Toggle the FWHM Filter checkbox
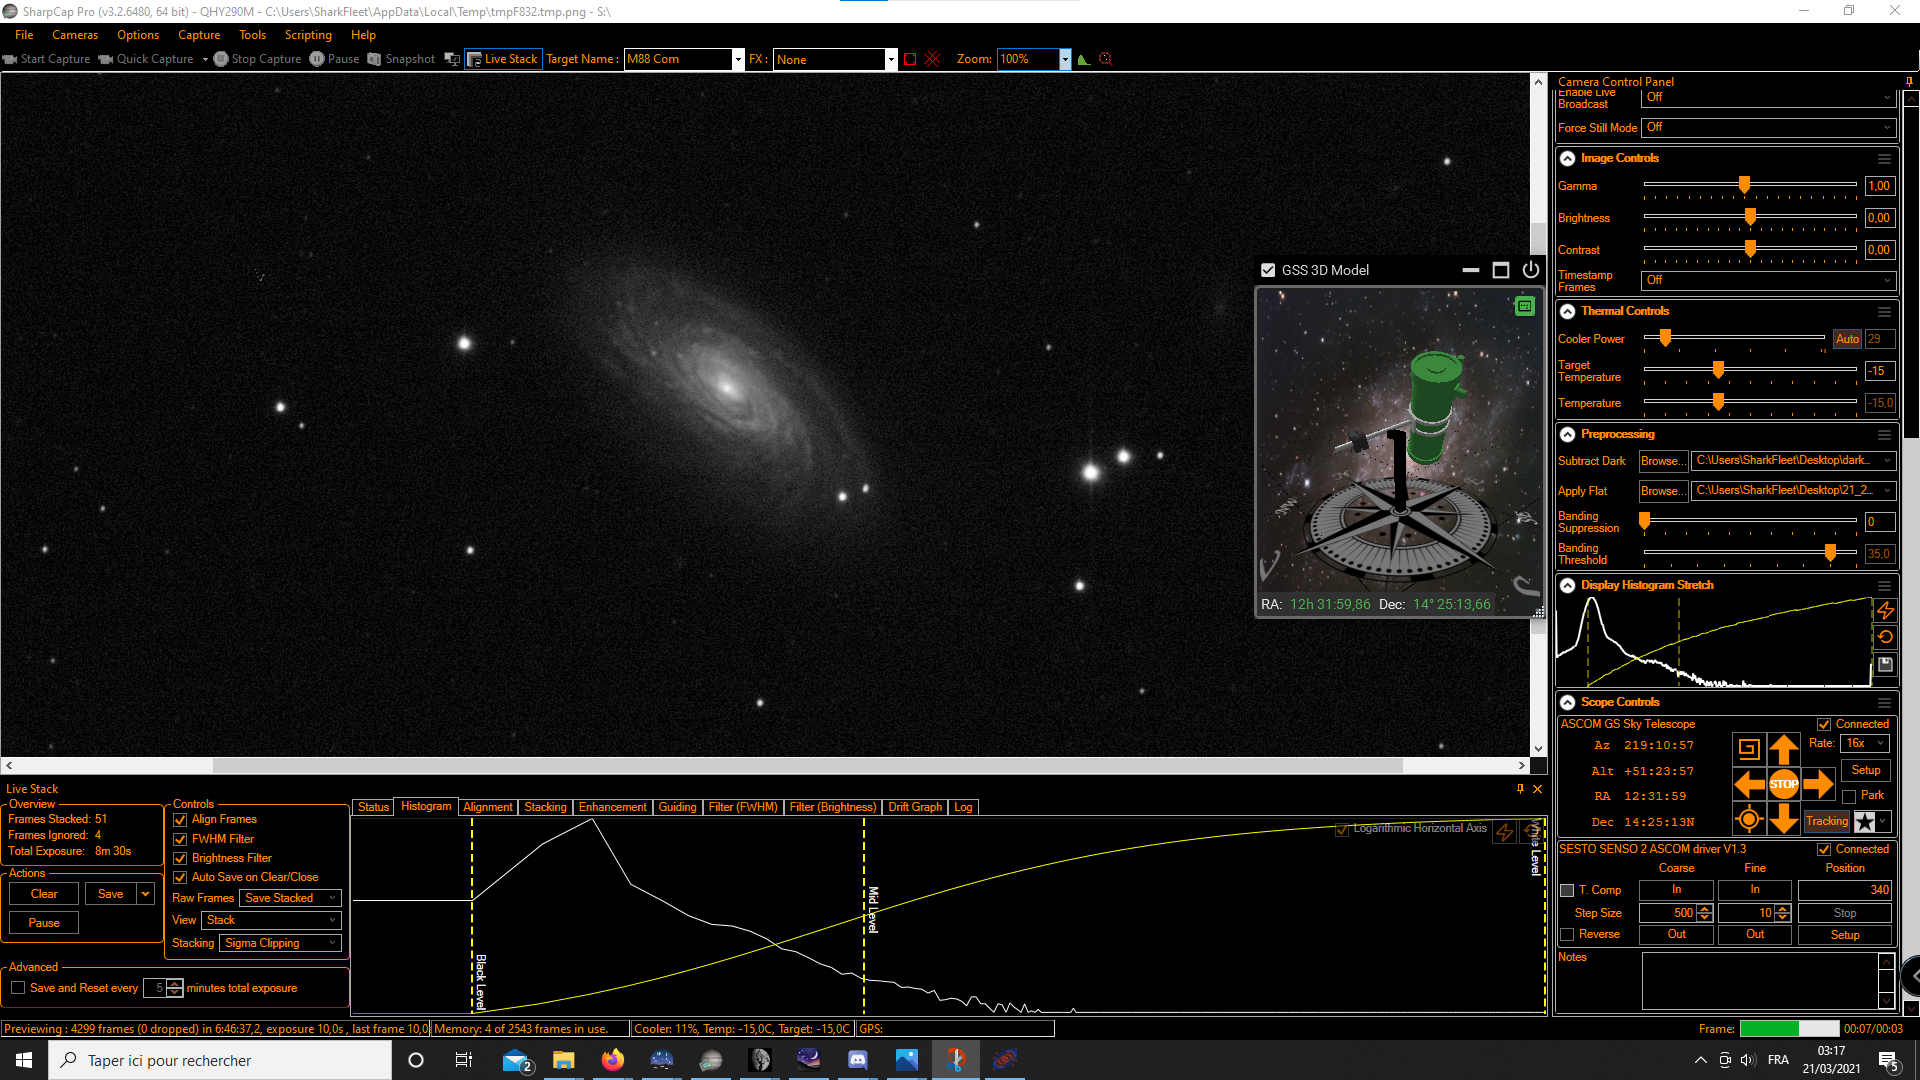1920x1080 pixels. 181,839
